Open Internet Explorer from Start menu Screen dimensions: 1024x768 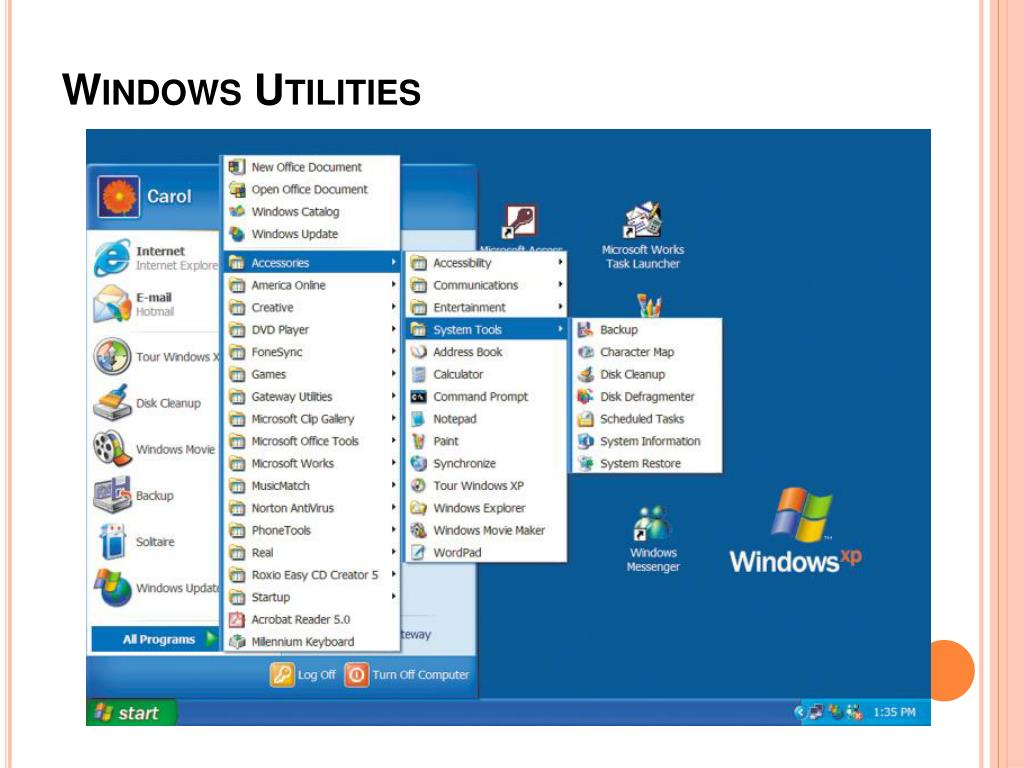point(155,258)
